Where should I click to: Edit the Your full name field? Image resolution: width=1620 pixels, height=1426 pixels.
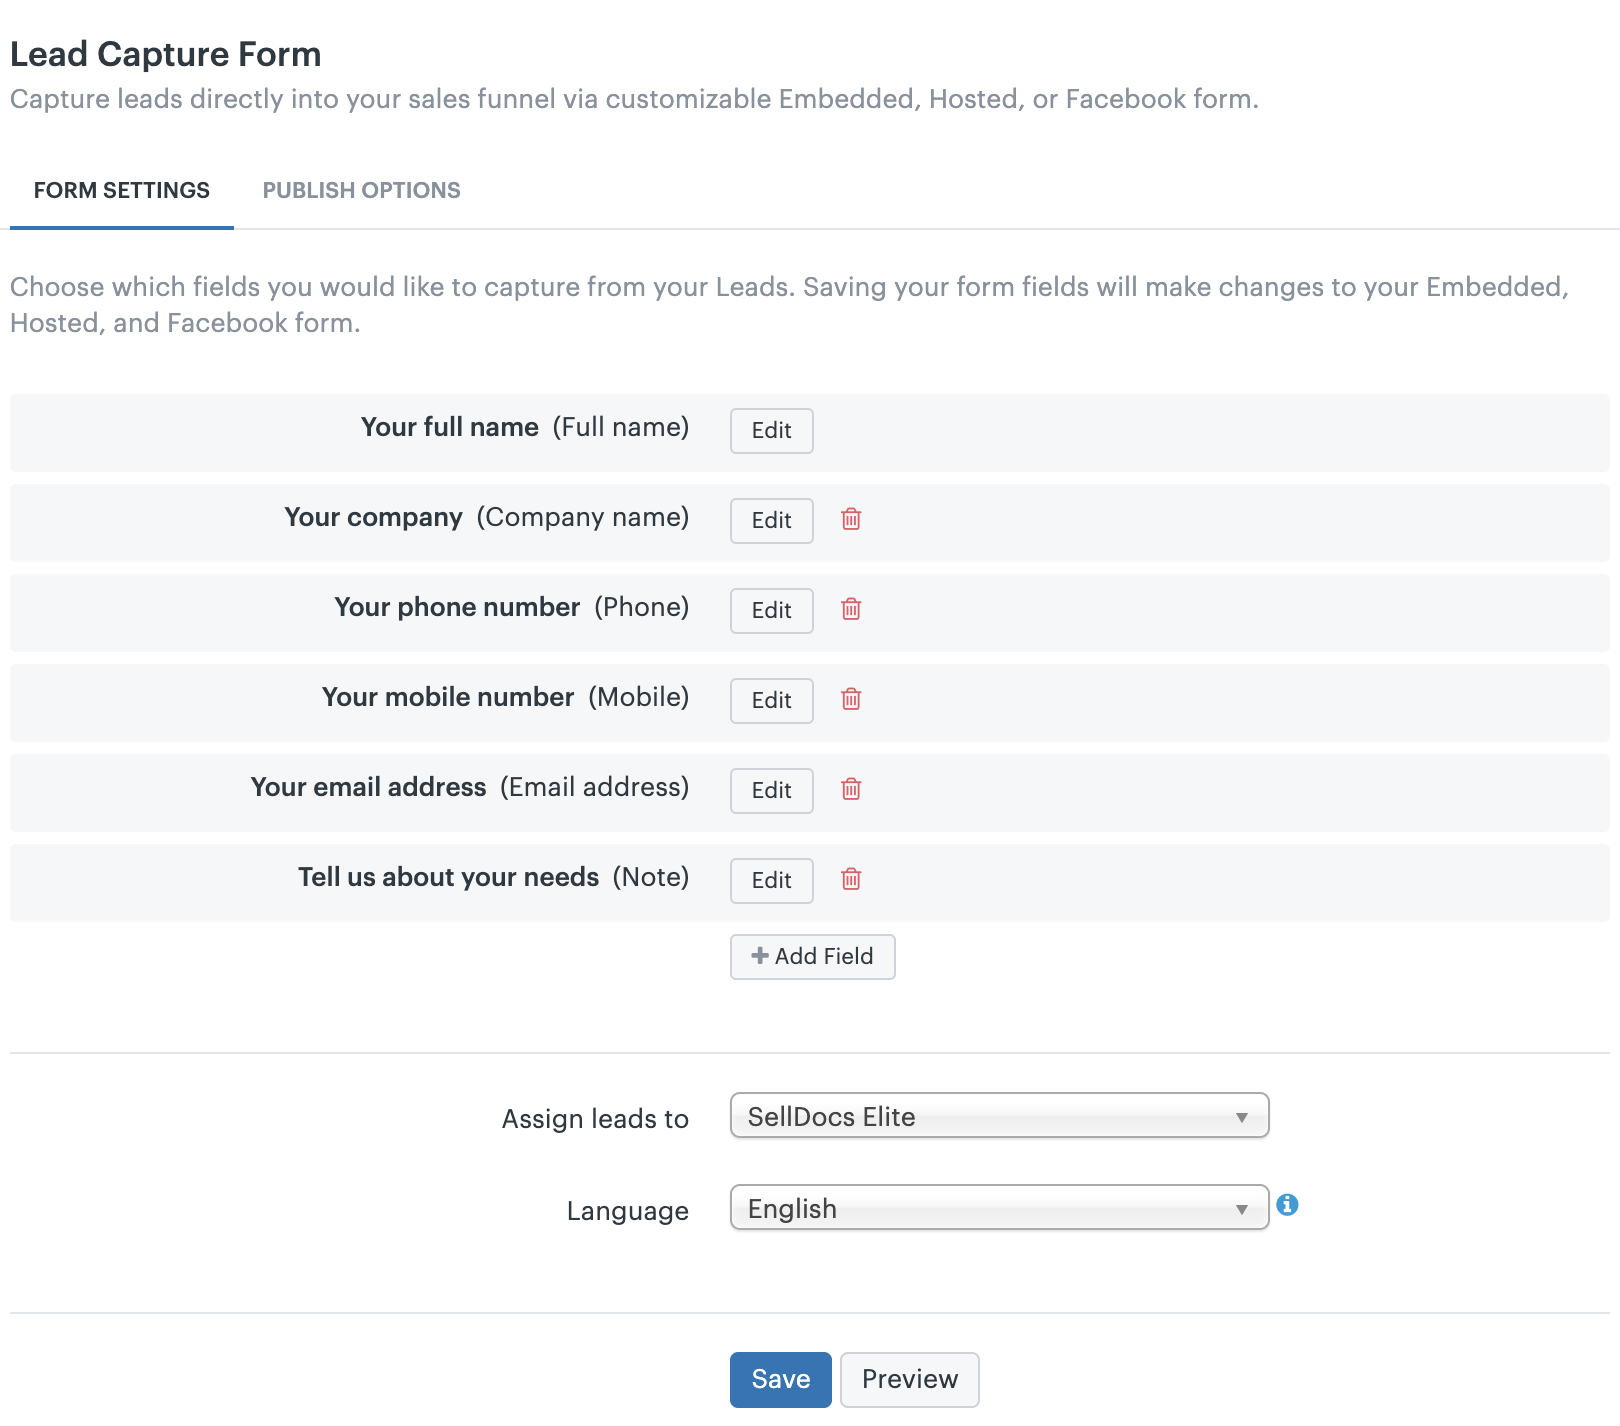coord(771,431)
